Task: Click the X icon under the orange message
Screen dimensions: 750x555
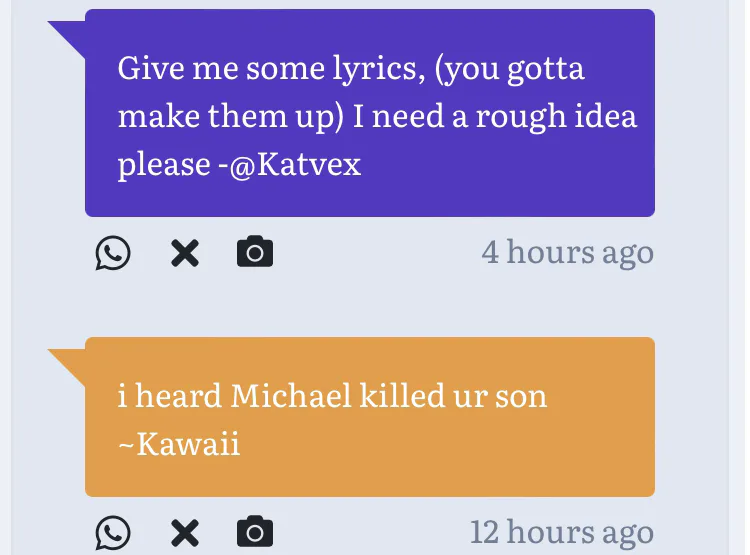Action: [x=185, y=532]
